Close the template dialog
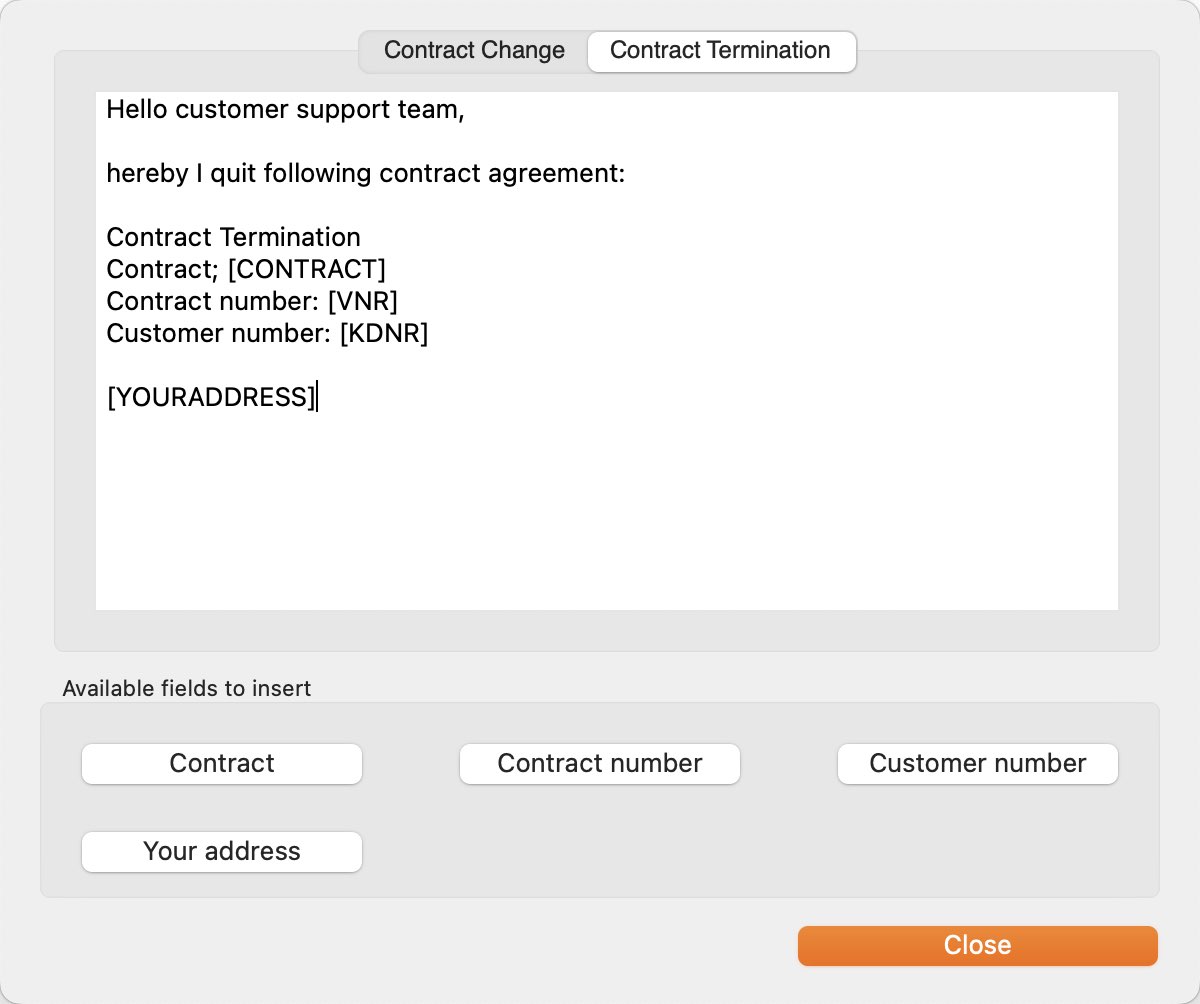 coord(978,946)
